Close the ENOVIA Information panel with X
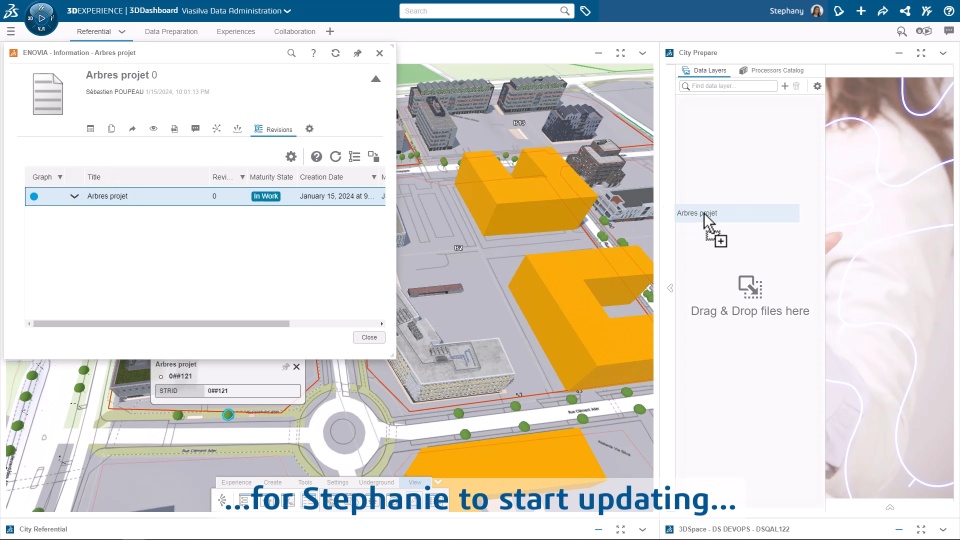This screenshot has height=540, width=960. pyautogui.click(x=380, y=53)
